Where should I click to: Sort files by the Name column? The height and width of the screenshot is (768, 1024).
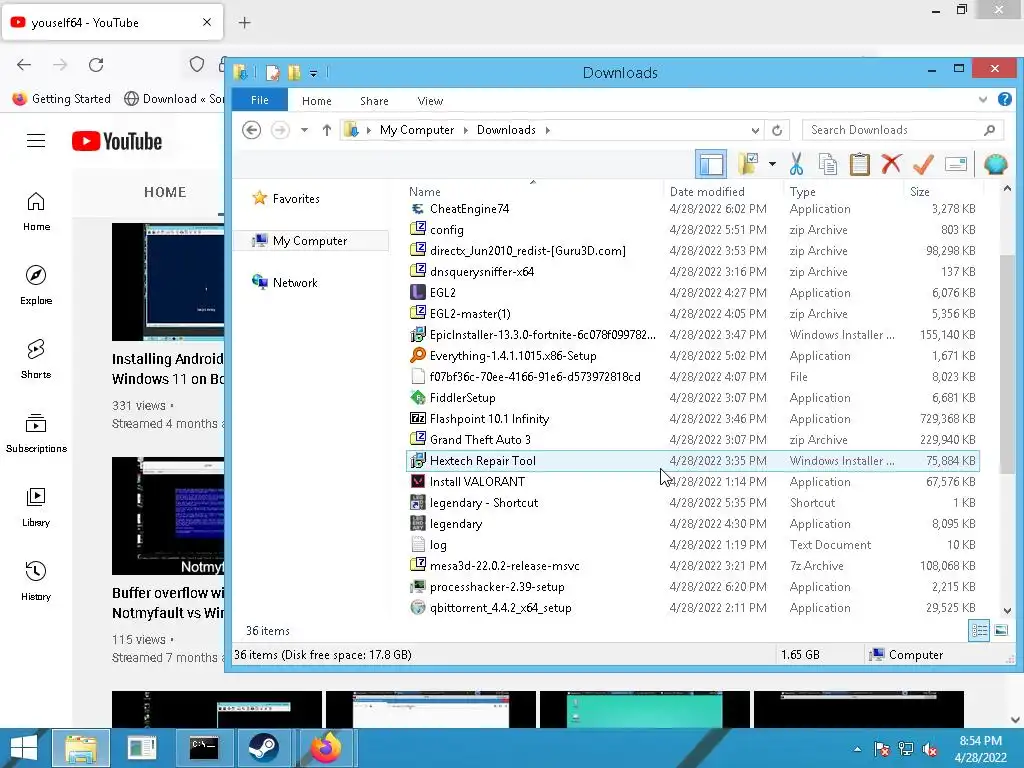(533, 191)
